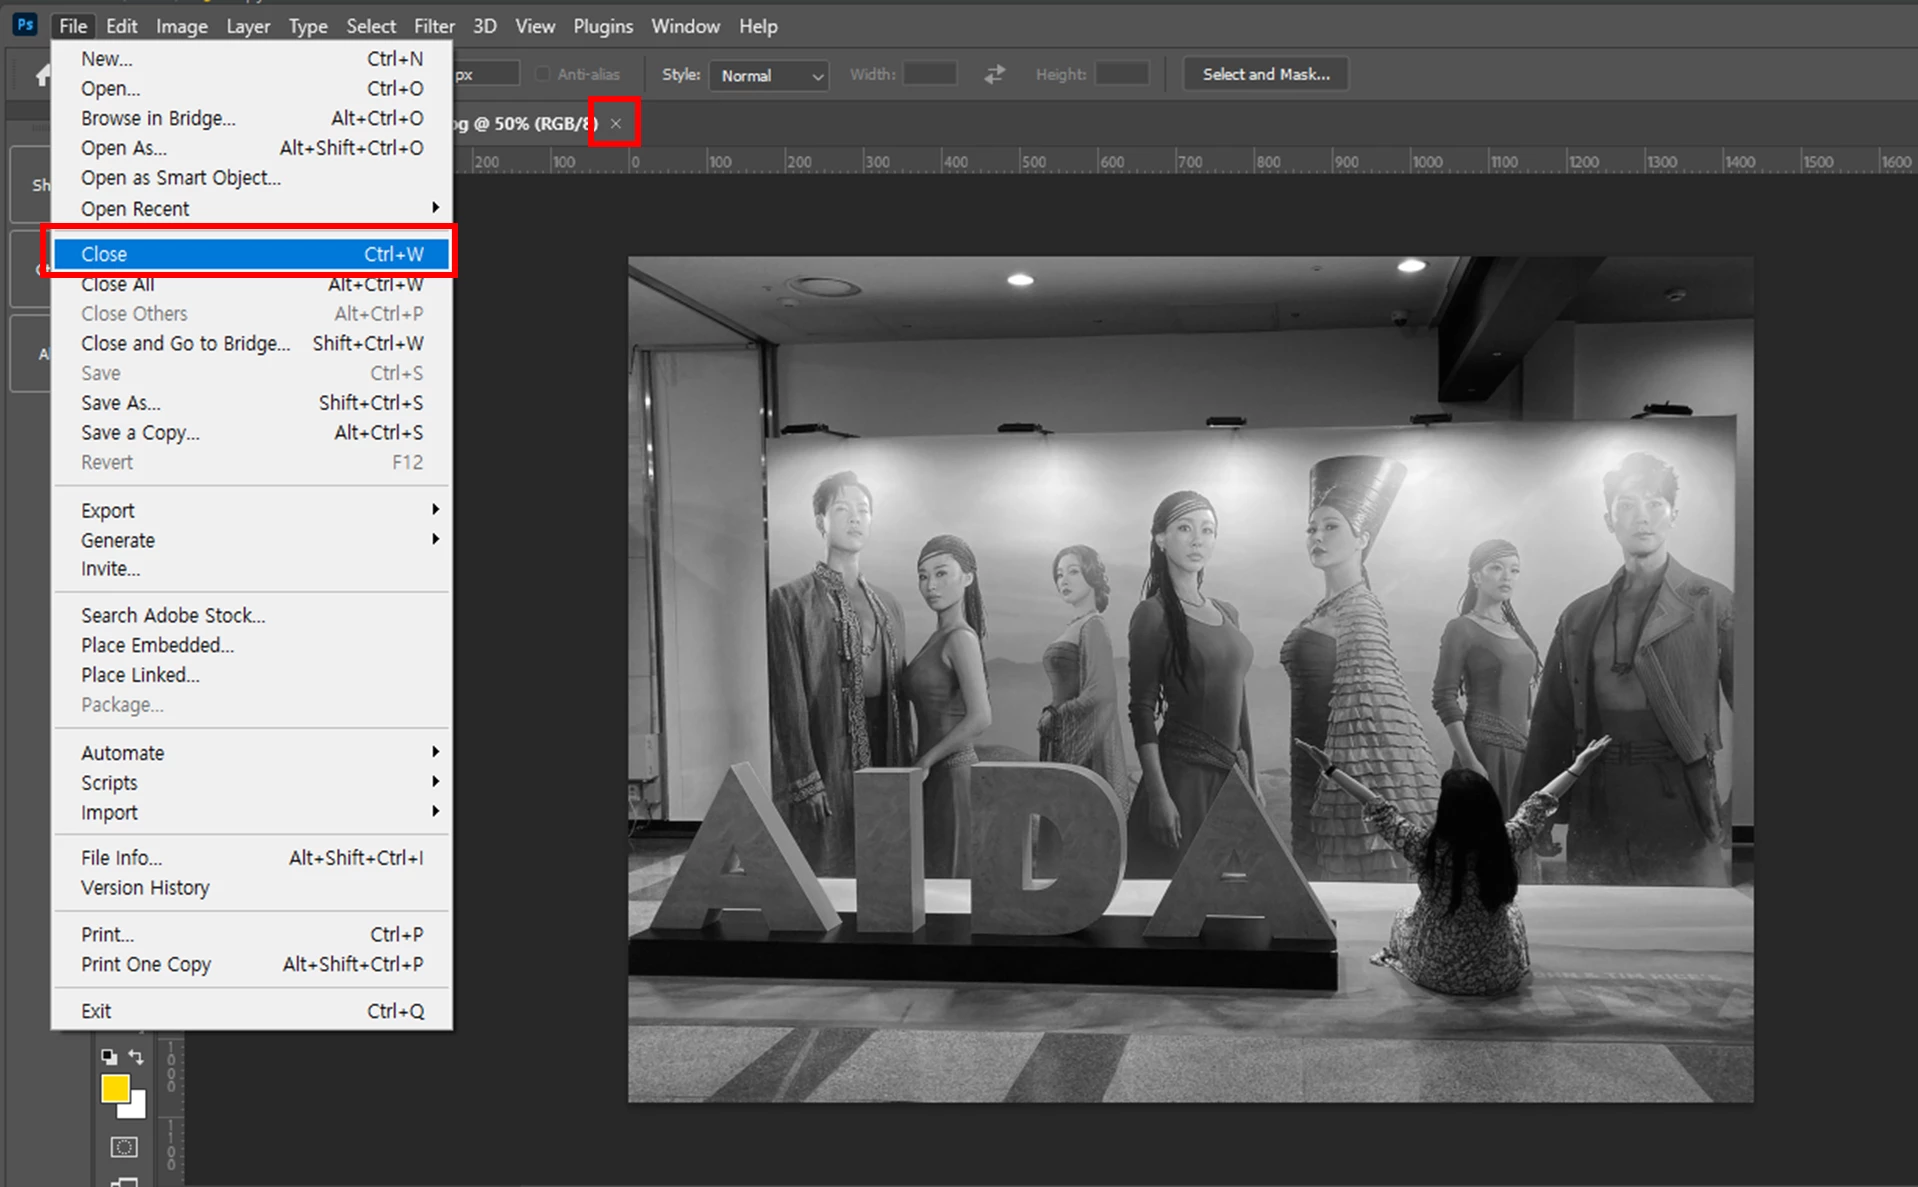Open Version History
This screenshot has width=1918, height=1187.
252,888
